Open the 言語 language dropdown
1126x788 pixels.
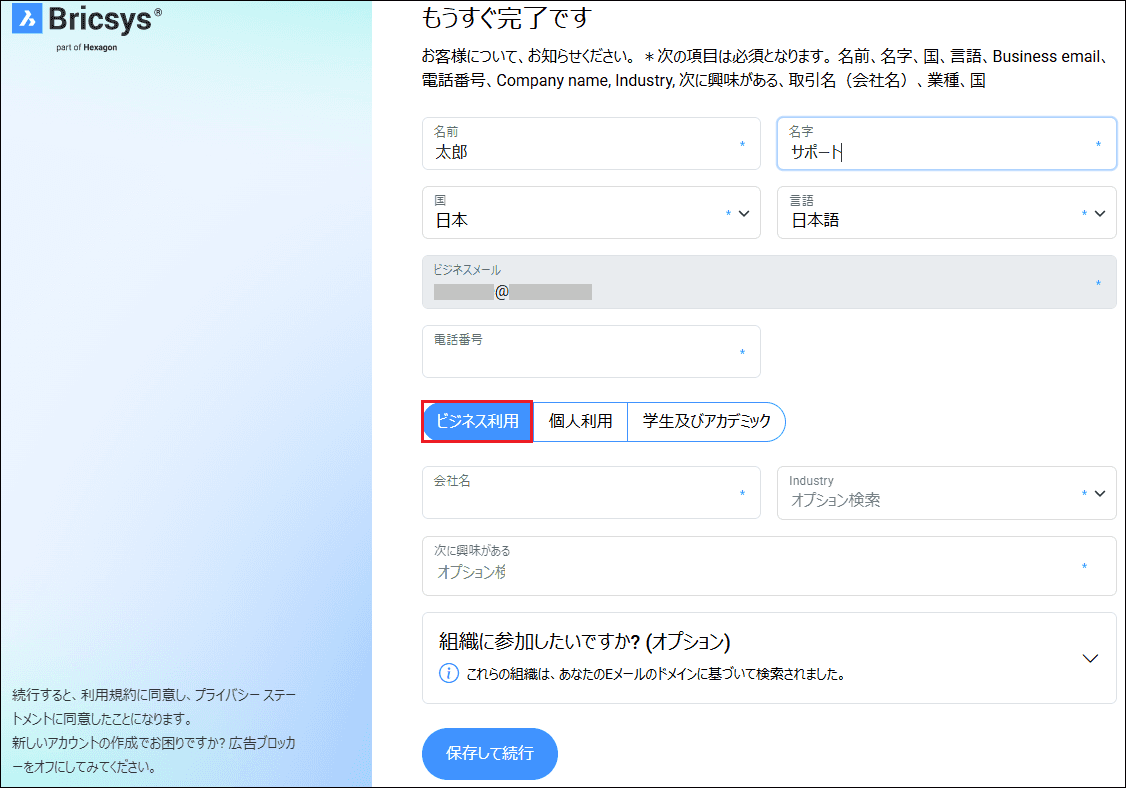(1099, 213)
